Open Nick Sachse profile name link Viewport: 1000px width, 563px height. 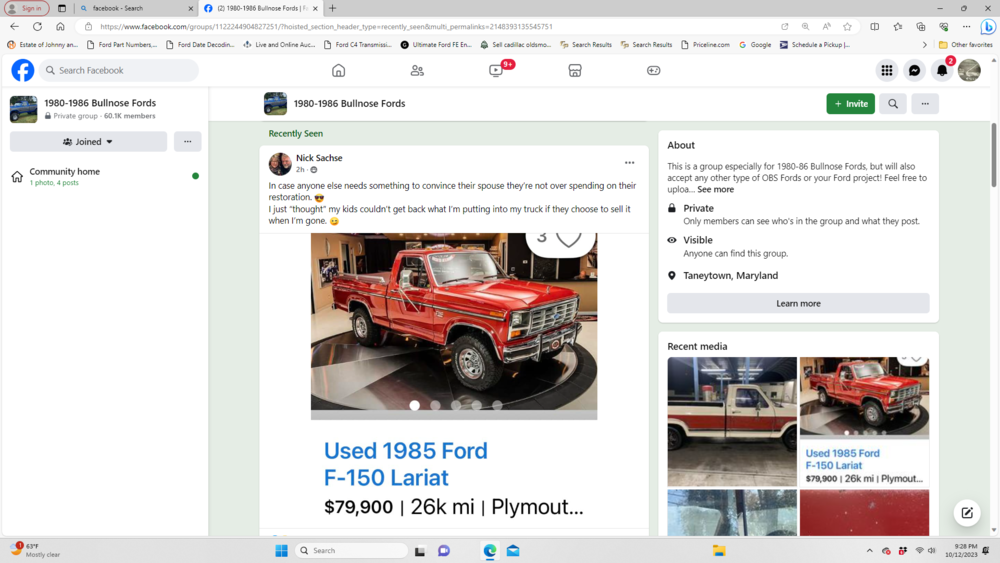319,157
